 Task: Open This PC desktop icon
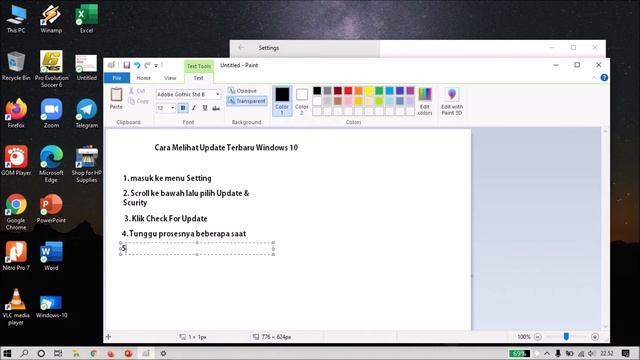tap(16, 19)
